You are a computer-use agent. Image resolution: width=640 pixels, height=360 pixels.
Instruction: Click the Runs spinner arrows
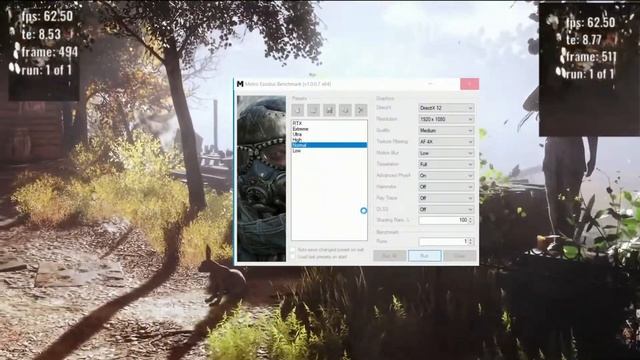click(471, 242)
